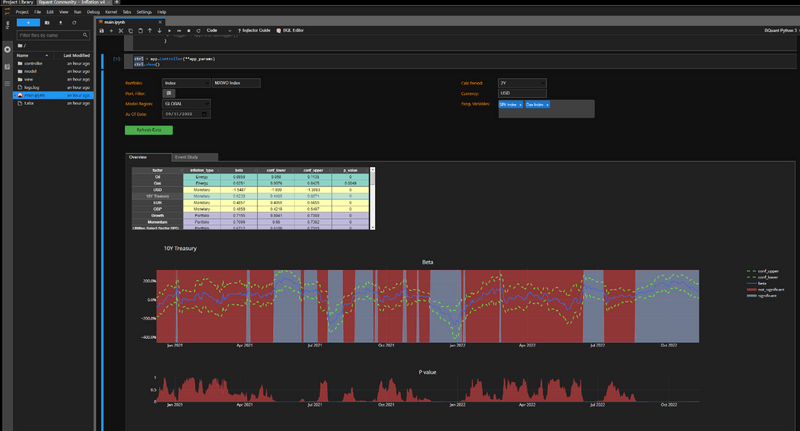
Task: Click the Port. Filter icon button
Action: tap(169, 93)
